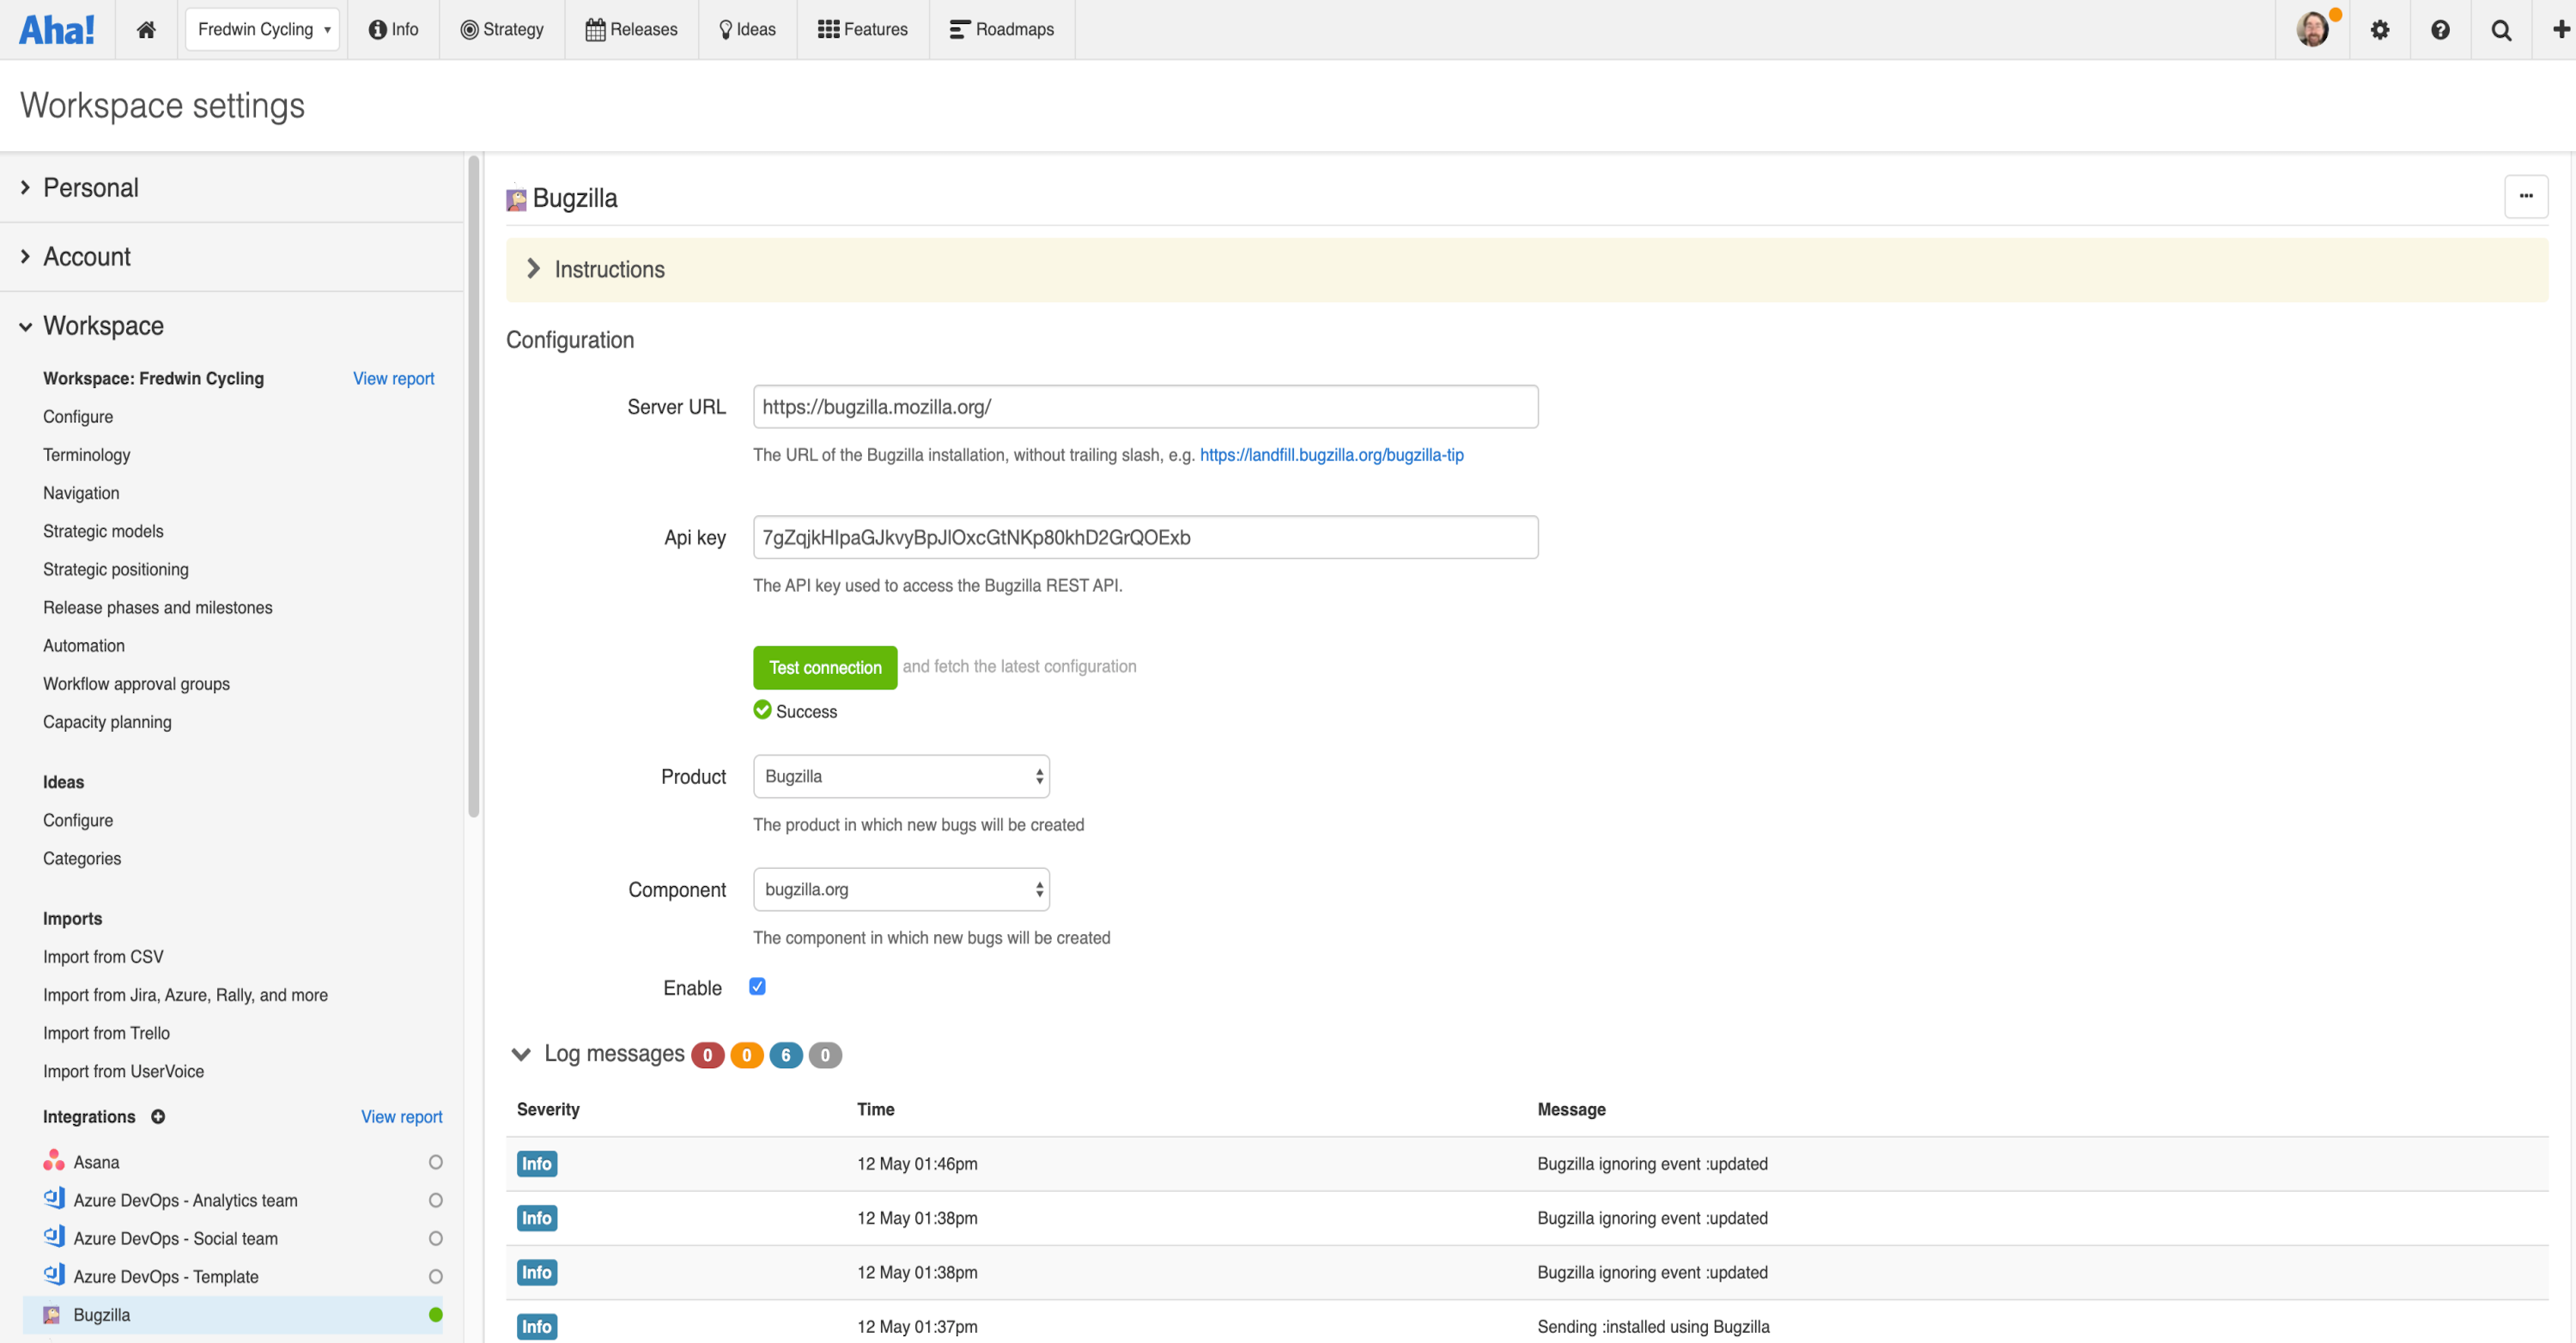This screenshot has width=2576, height=1343.
Task: Switch to the Features section
Action: [862, 29]
